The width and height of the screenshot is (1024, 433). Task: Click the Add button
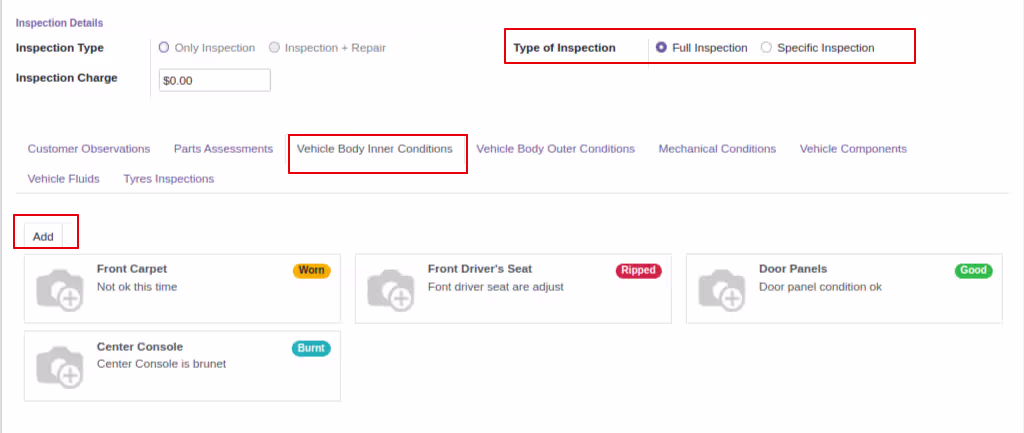[x=43, y=236]
